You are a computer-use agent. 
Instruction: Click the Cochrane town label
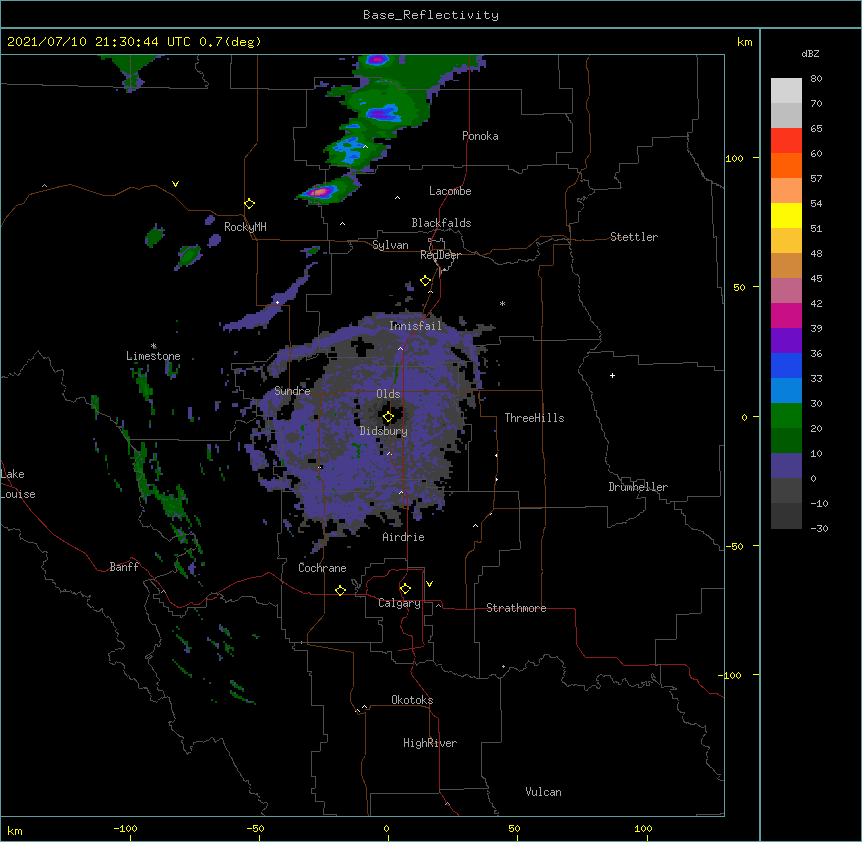(322, 568)
